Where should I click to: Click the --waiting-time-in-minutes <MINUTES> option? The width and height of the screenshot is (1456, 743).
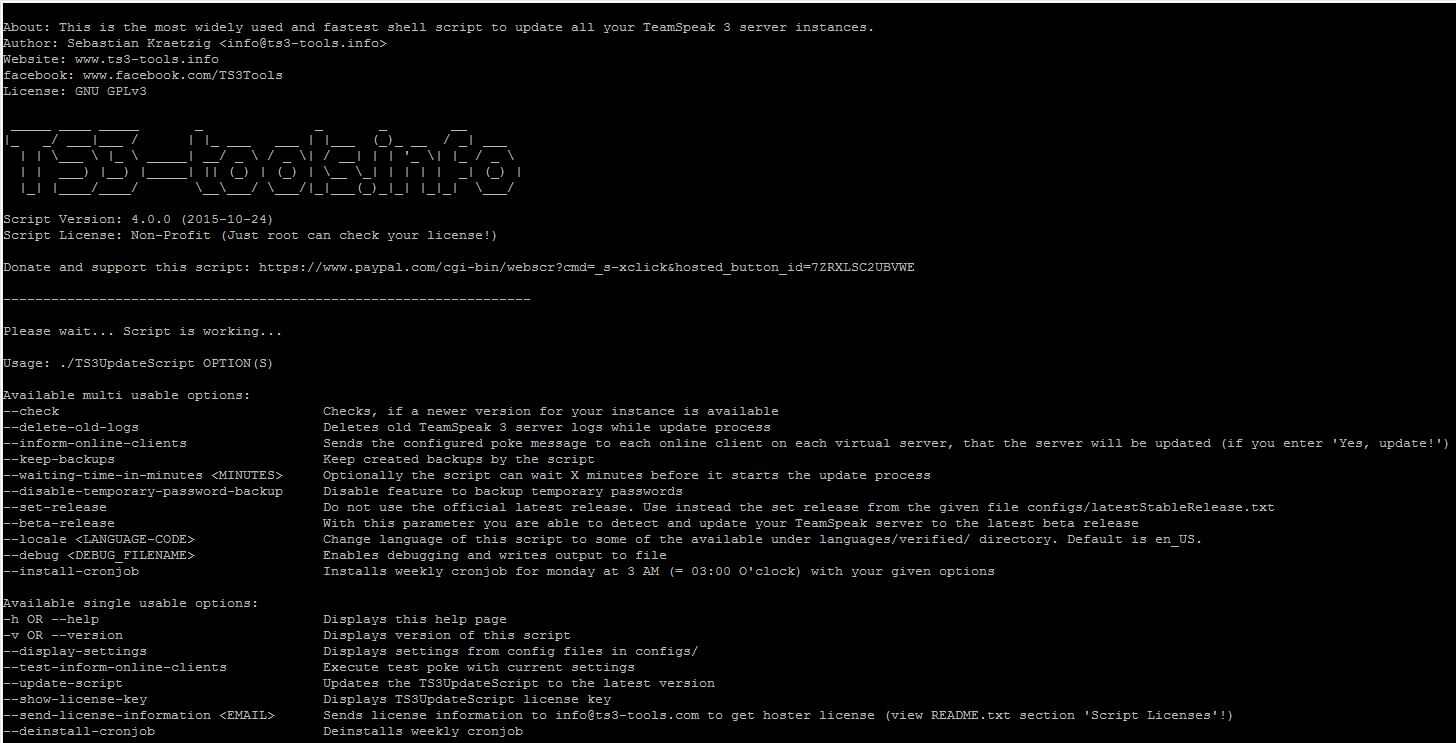[143, 476]
